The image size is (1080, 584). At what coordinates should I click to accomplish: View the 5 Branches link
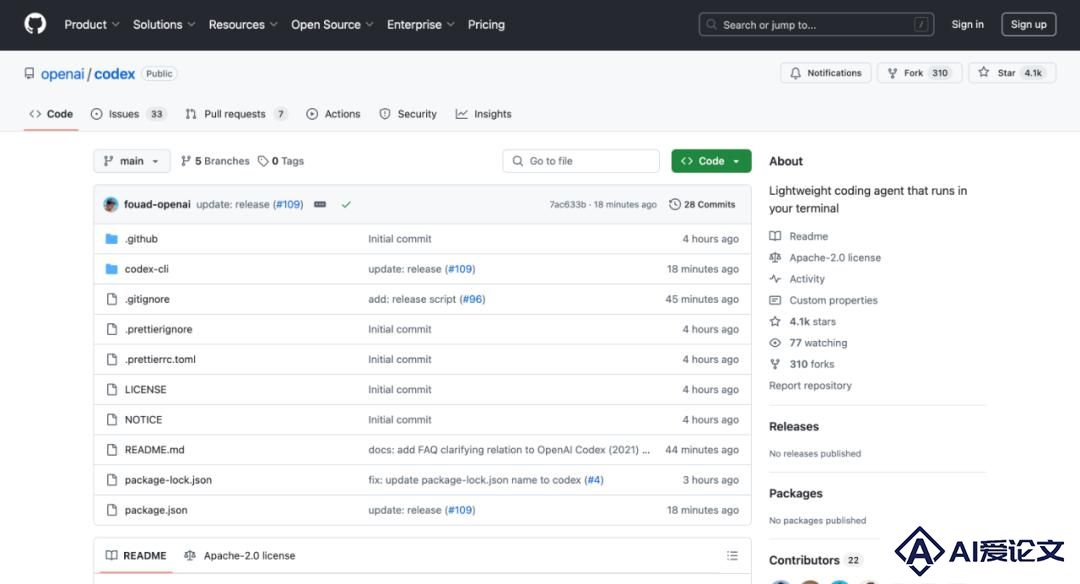(x=215, y=161)
